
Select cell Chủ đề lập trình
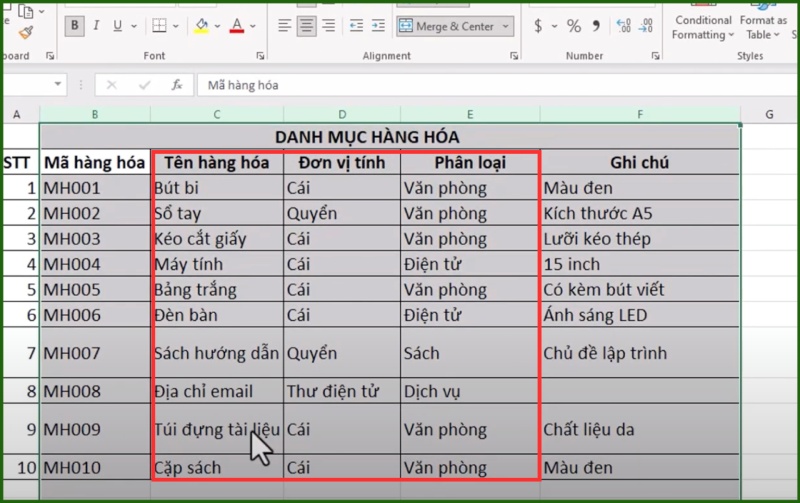640,353
